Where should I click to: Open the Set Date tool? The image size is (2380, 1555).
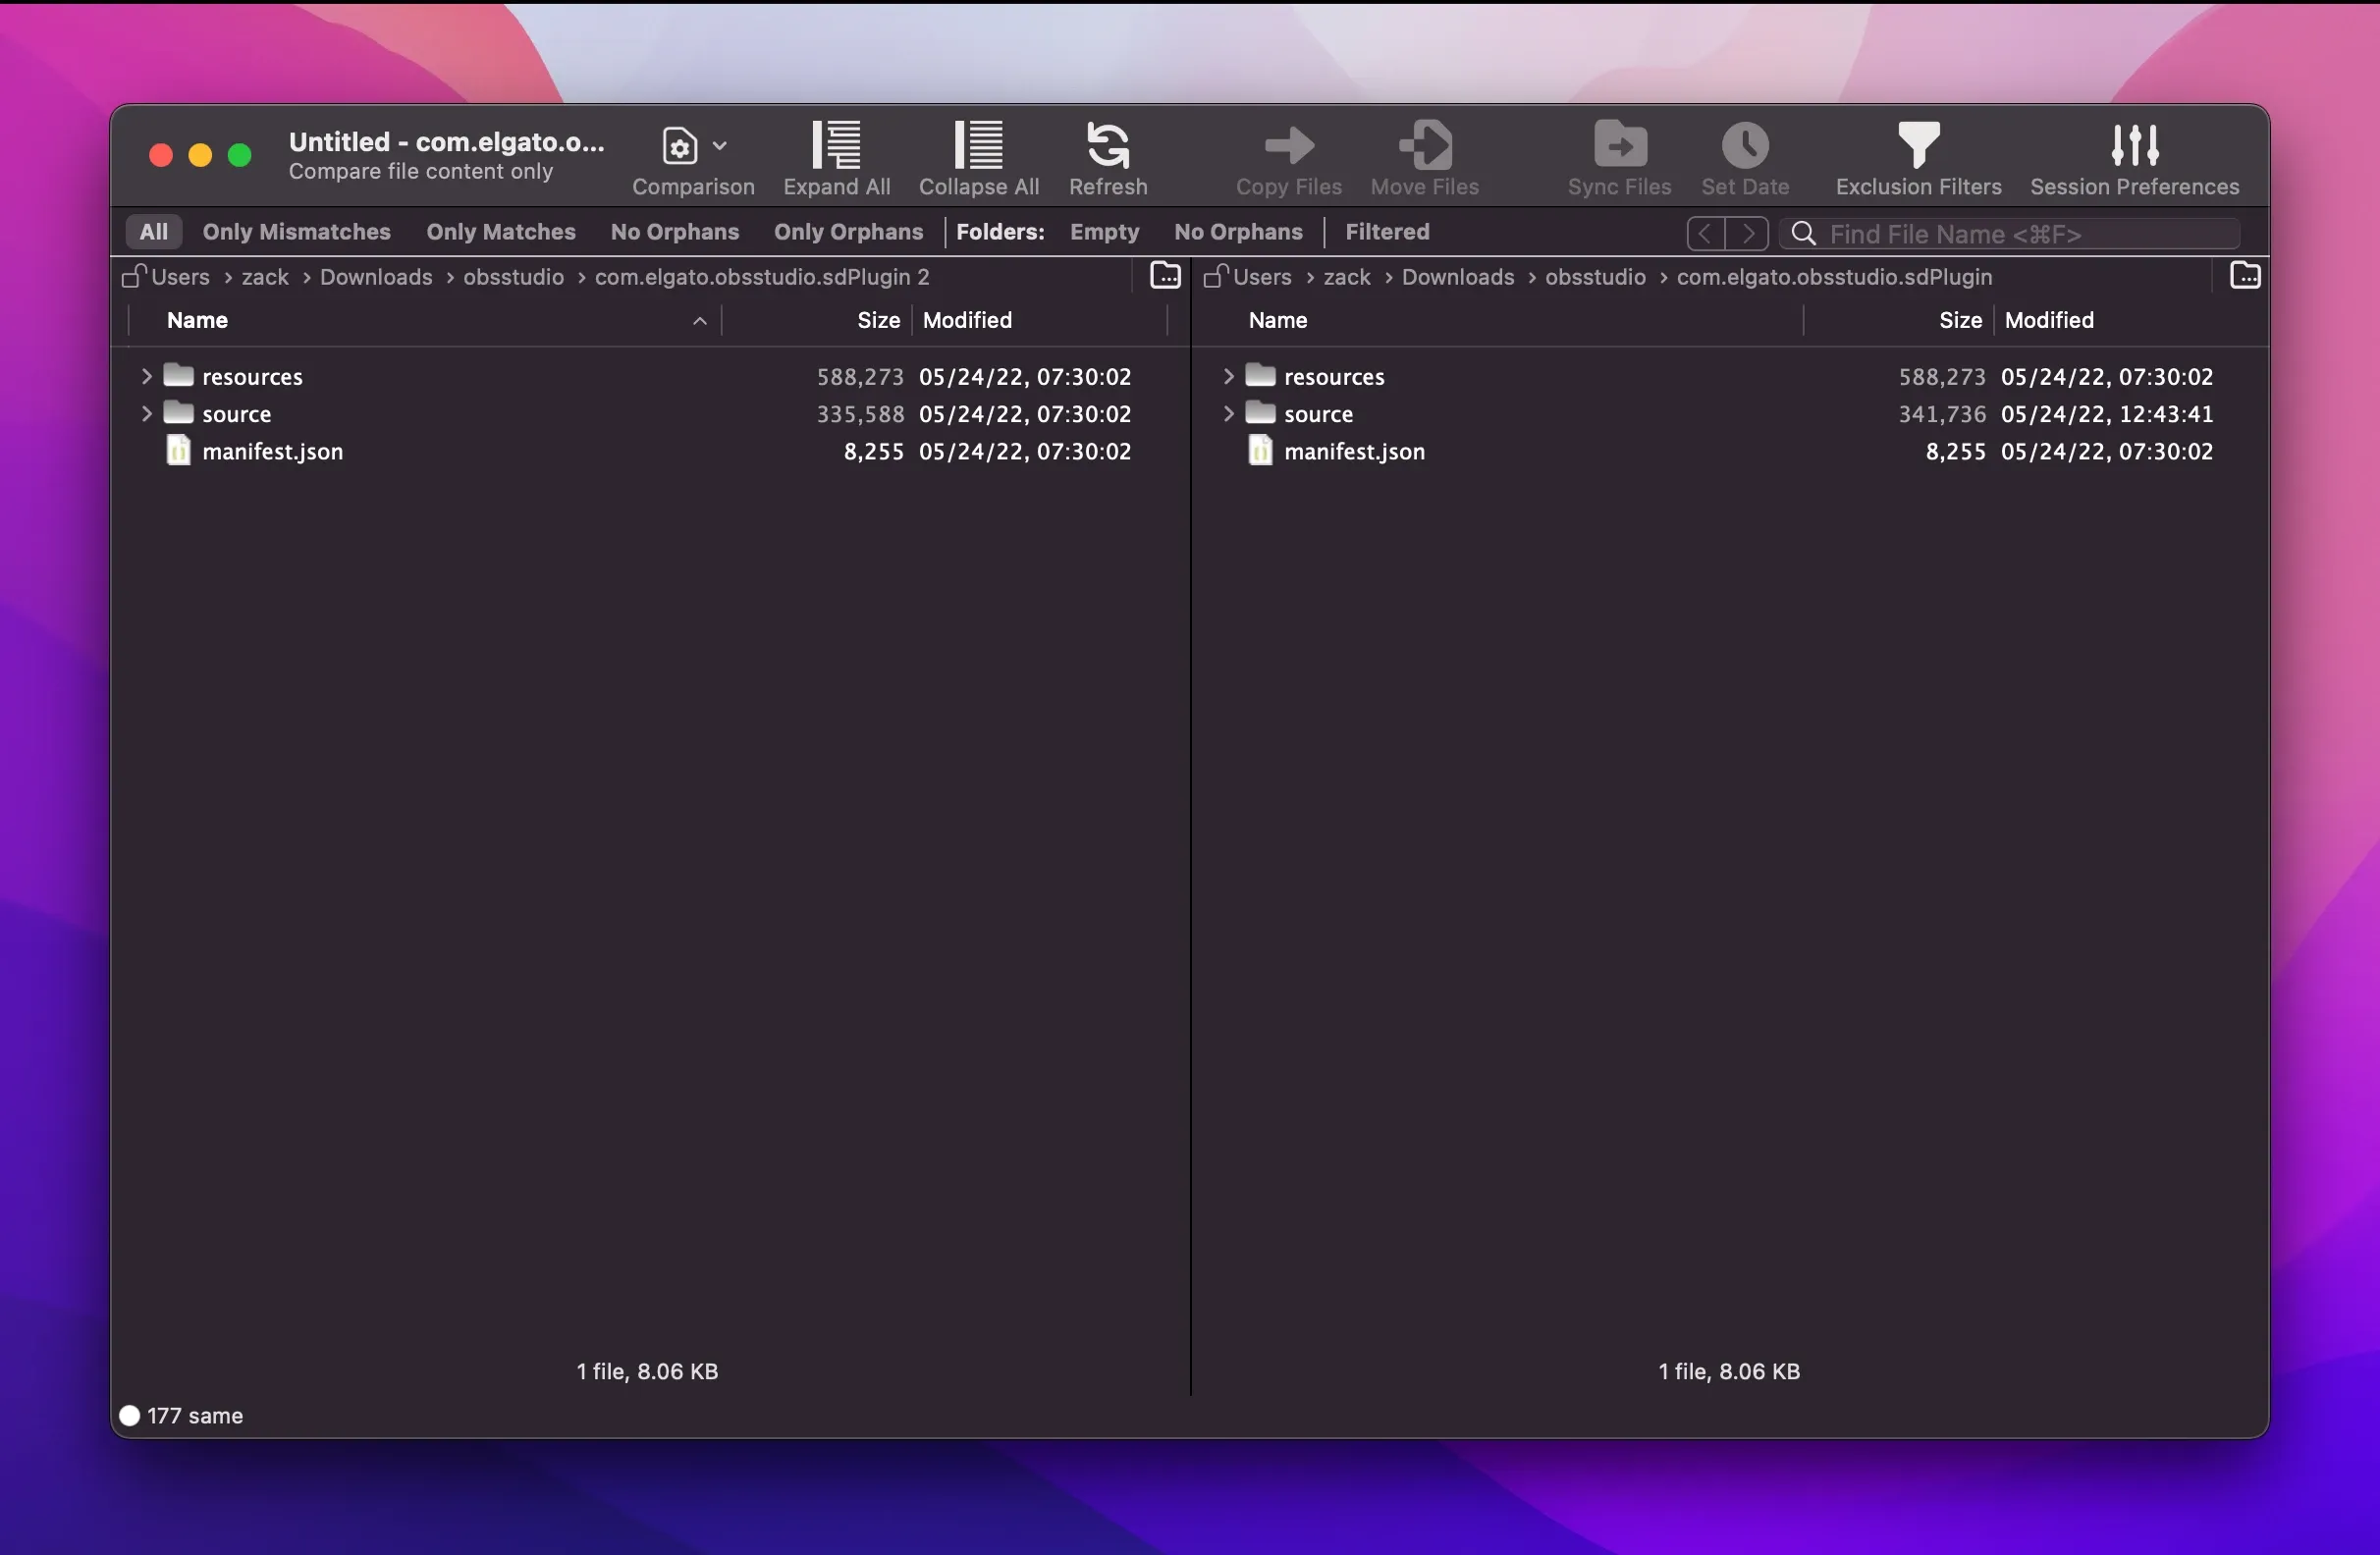(1745, 158)
